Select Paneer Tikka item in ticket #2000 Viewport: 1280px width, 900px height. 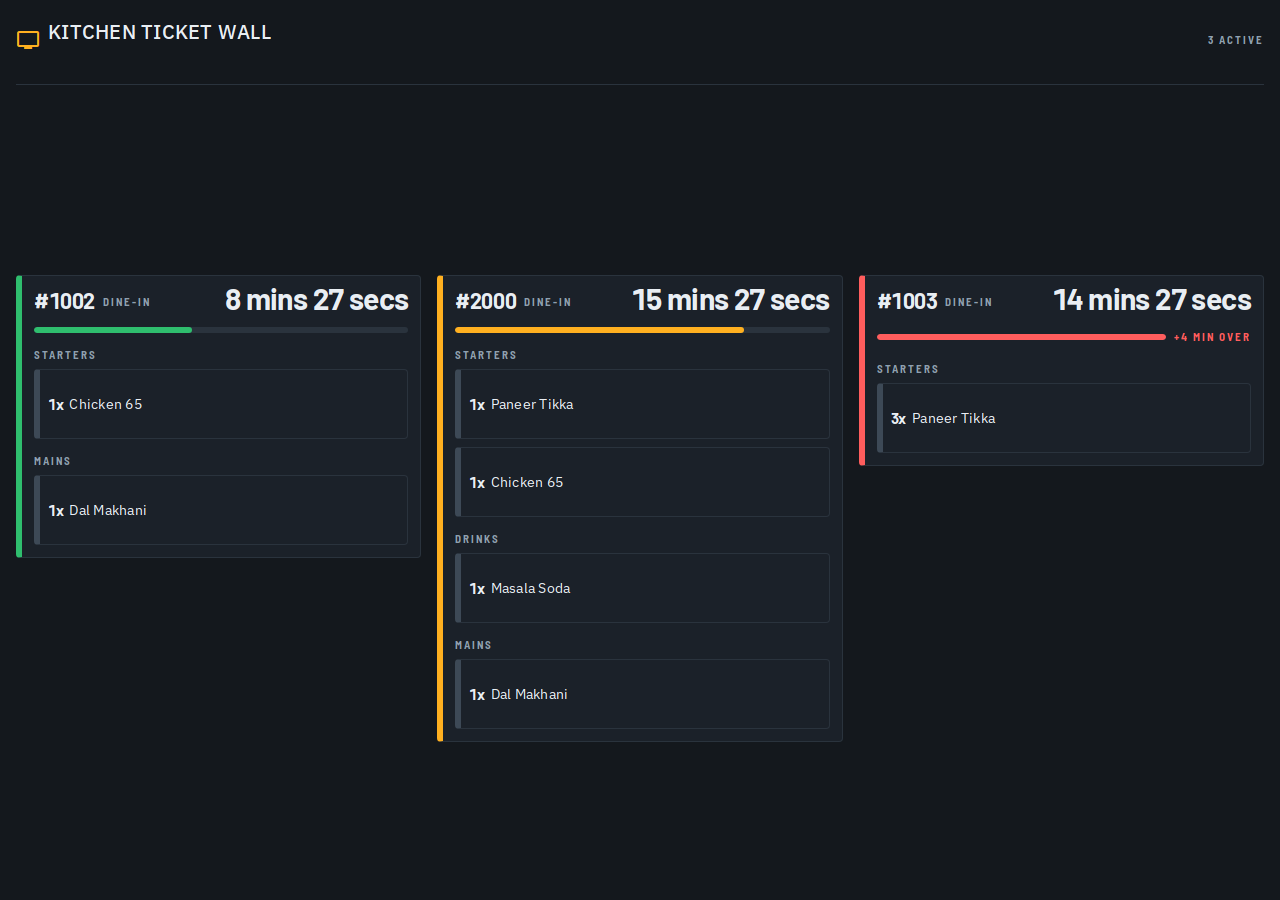[642, 404]
